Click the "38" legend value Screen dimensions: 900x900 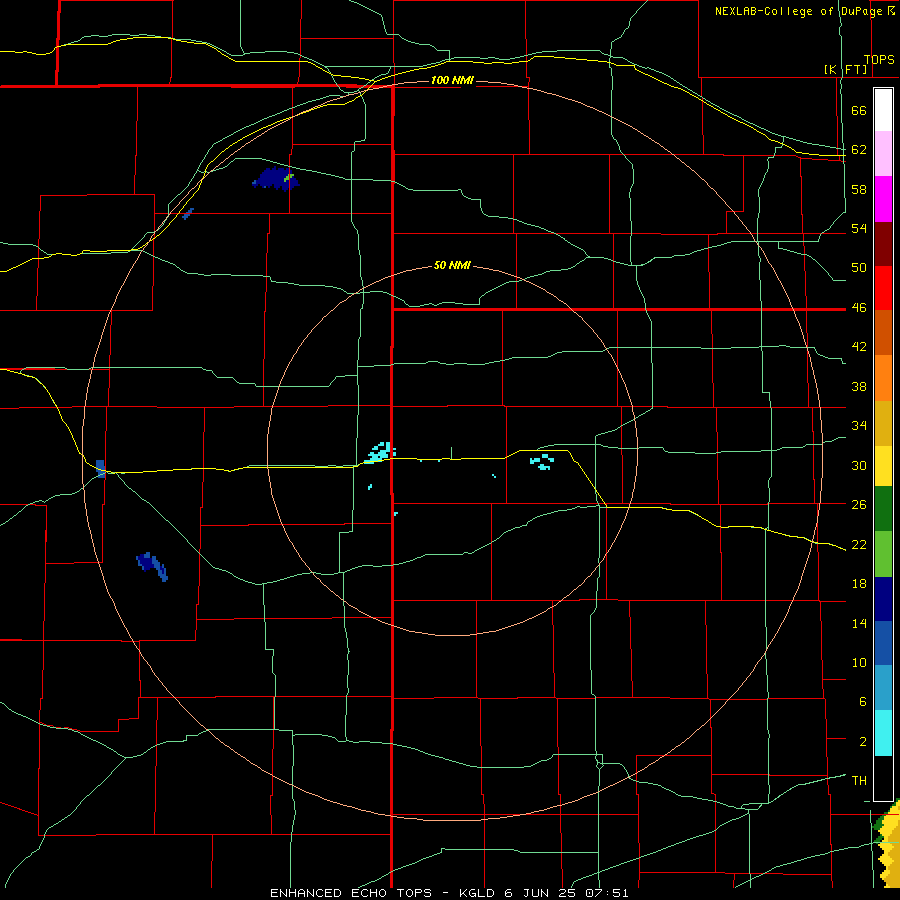[x=859, y=387]
